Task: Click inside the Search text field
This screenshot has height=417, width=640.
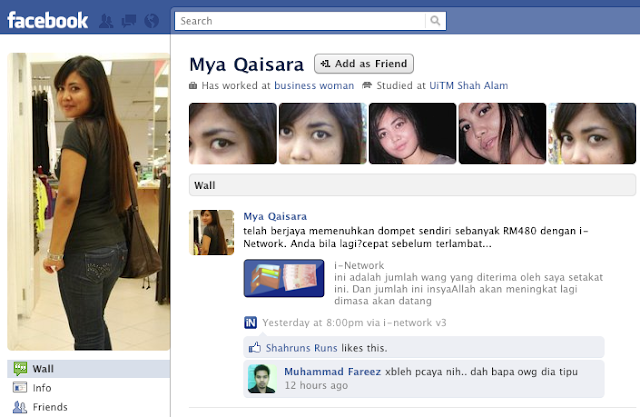Action: (x=300, y=21)
